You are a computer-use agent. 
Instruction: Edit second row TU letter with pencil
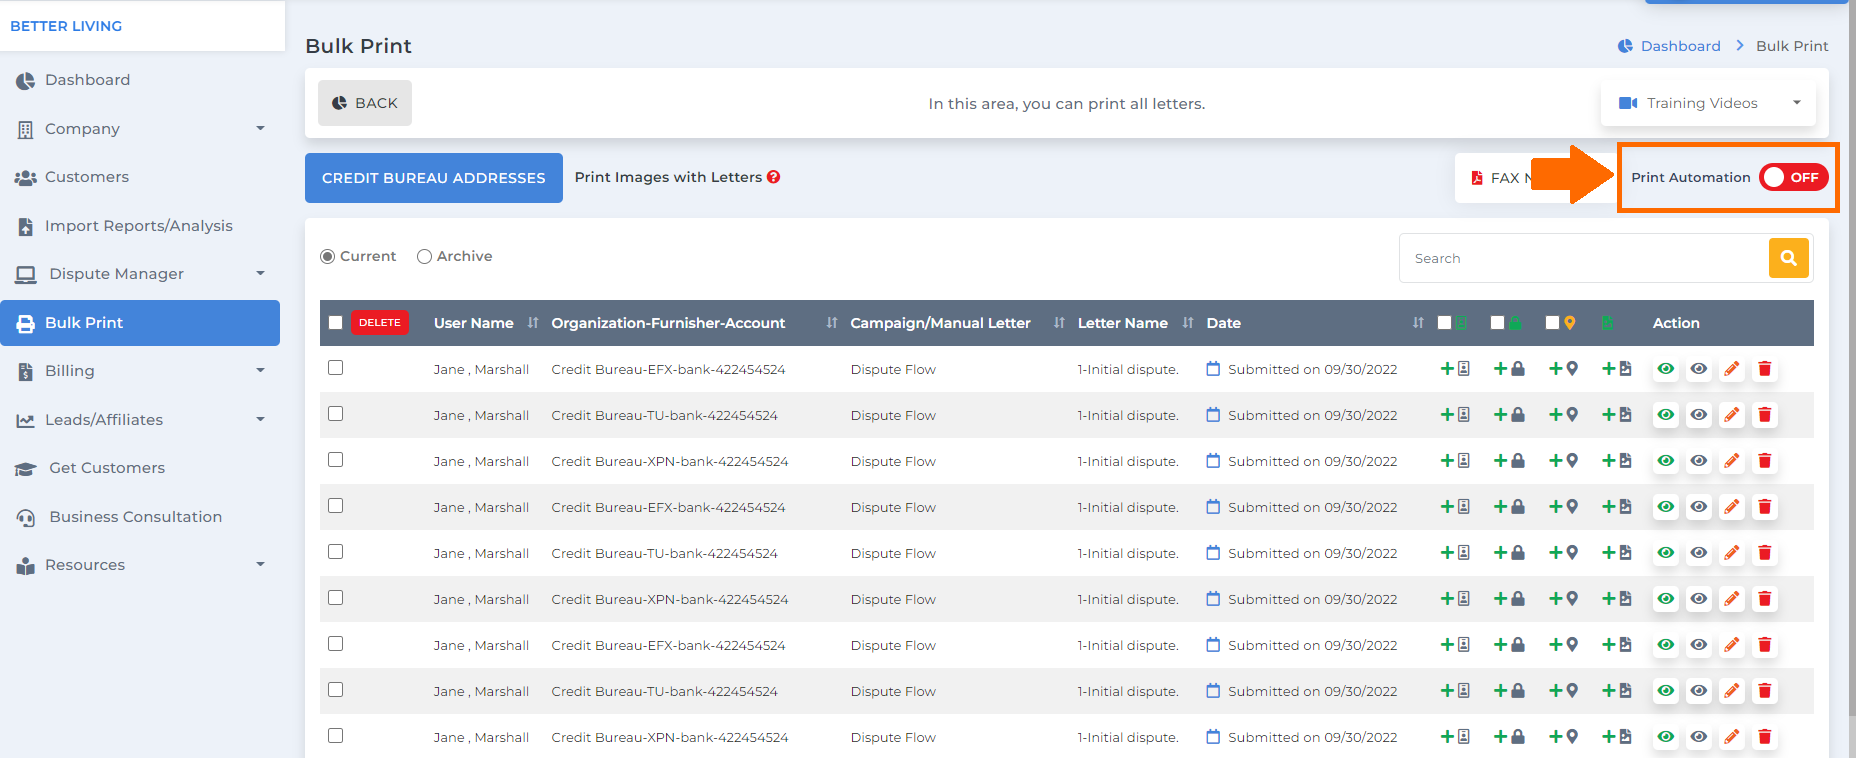click(x=1732, y=415)
